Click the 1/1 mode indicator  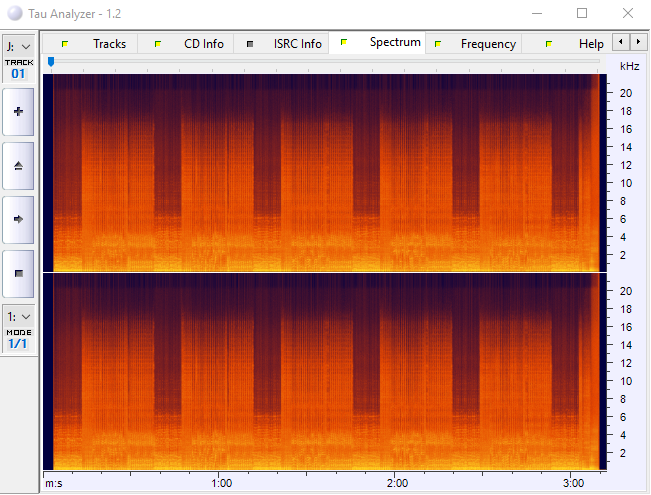[x=19, y=343]
